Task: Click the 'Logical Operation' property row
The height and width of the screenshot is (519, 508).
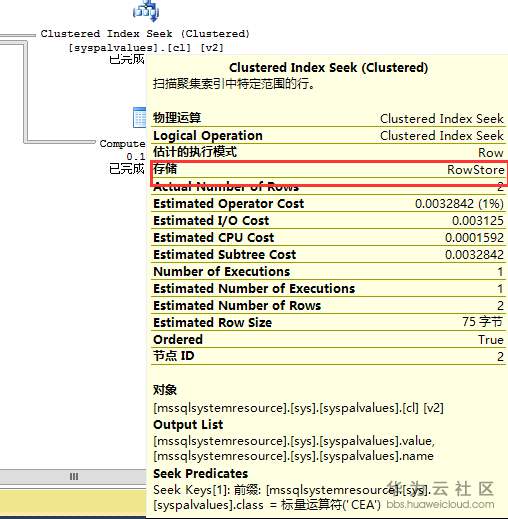Action: point(328,136)
